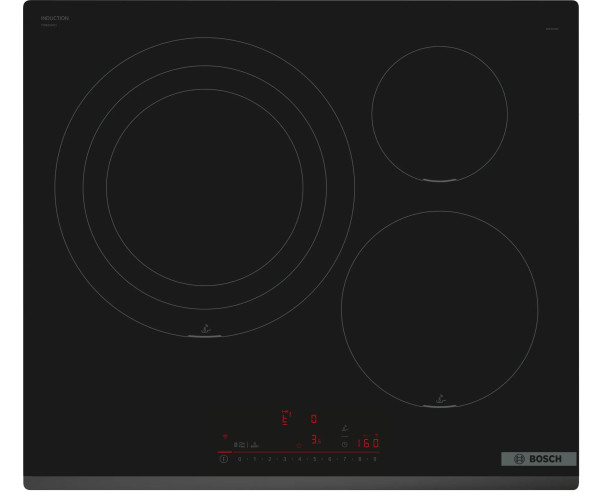
Task: Set power level 9 on the slider
Action: pyautogui.click(x=374, y=459)
